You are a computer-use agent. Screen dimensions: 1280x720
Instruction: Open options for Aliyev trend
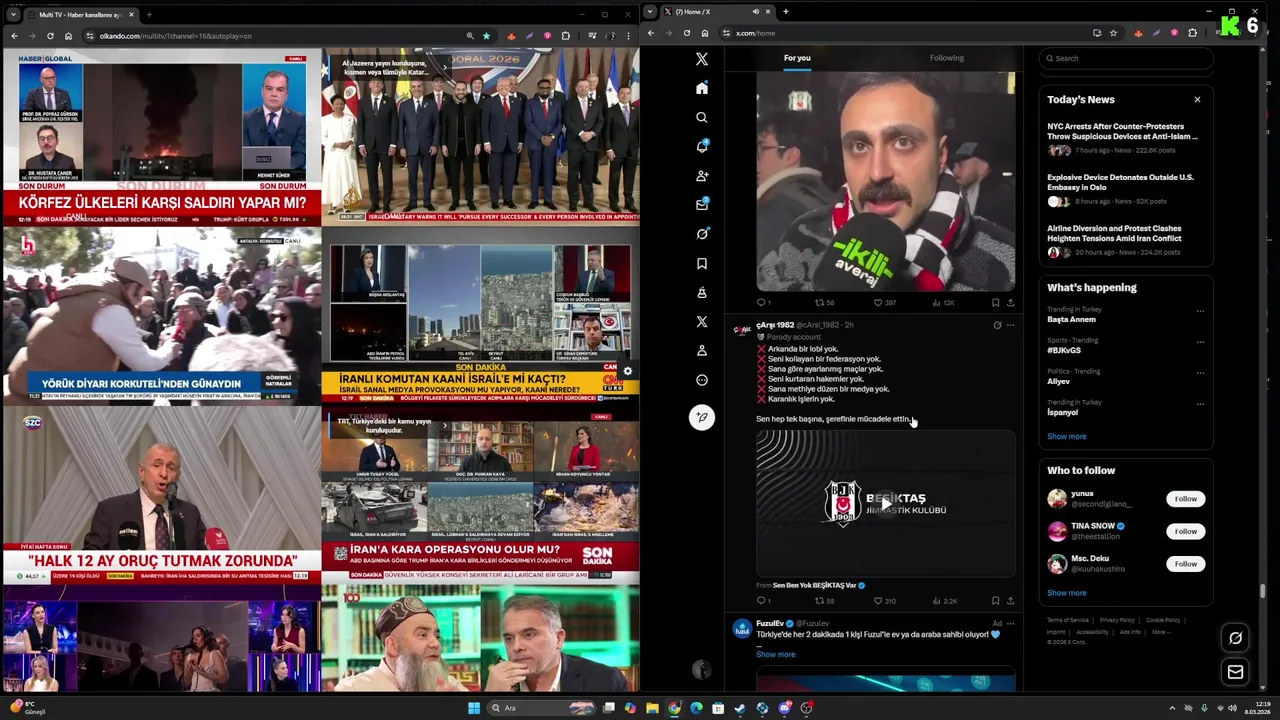[1200, 373]
